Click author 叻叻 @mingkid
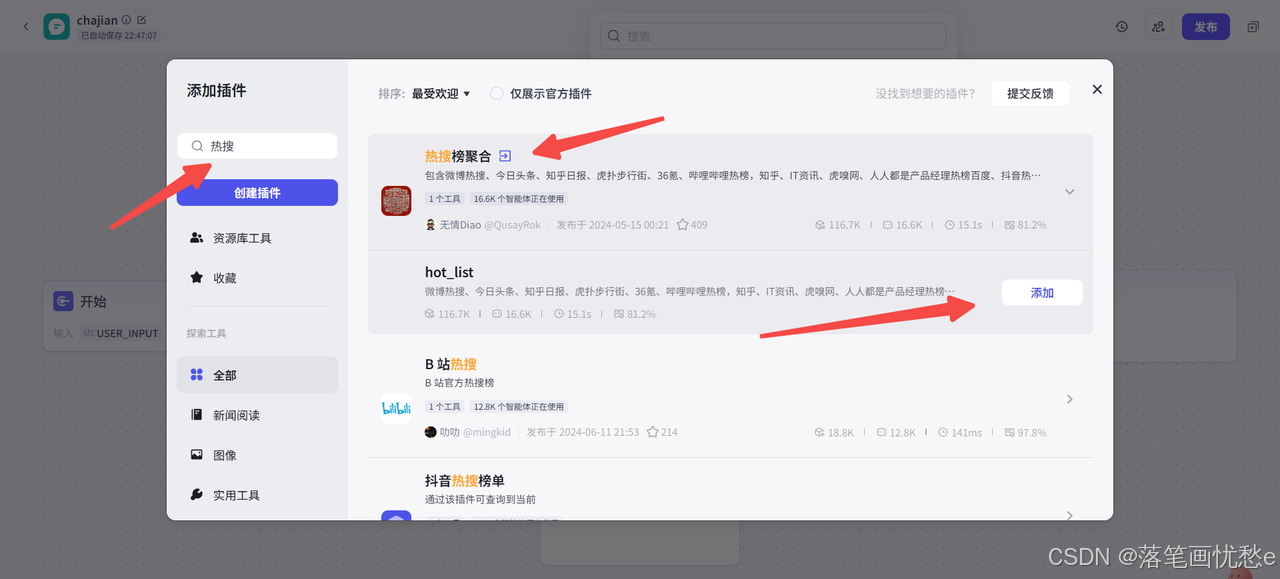Image resolution: width=1280 pixels, height=579 pixels. point(468,432)
